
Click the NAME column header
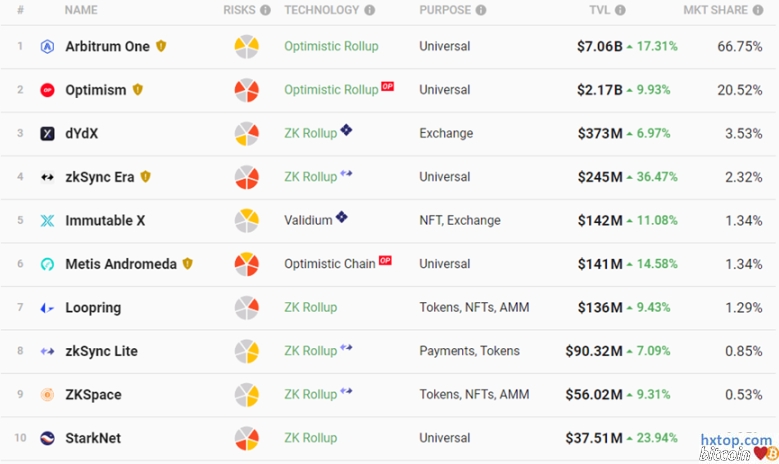(81, 11)
